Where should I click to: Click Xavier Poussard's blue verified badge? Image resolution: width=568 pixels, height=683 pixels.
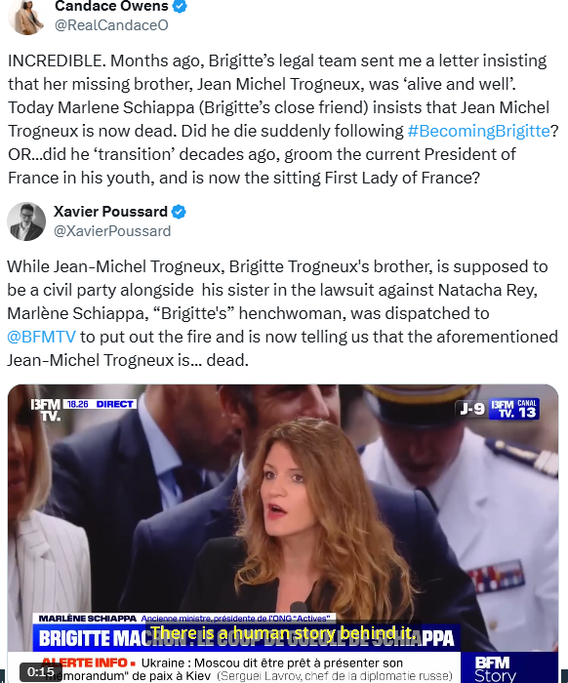pos(178,212)
